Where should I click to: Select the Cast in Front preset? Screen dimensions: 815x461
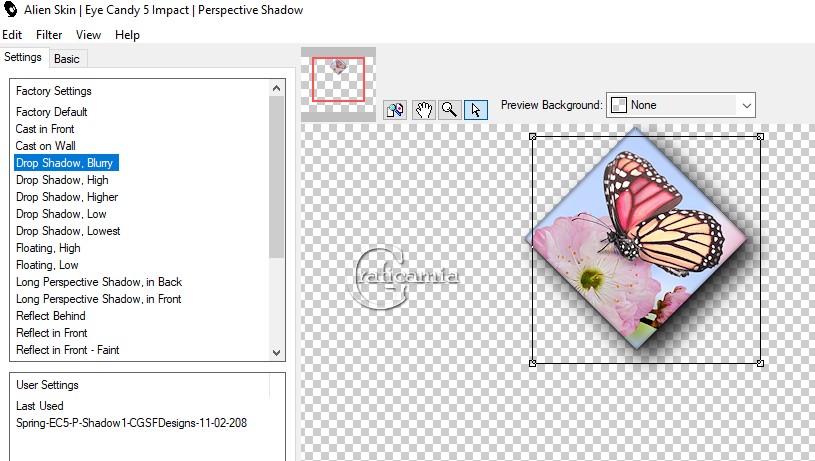[x=45, y=129]
